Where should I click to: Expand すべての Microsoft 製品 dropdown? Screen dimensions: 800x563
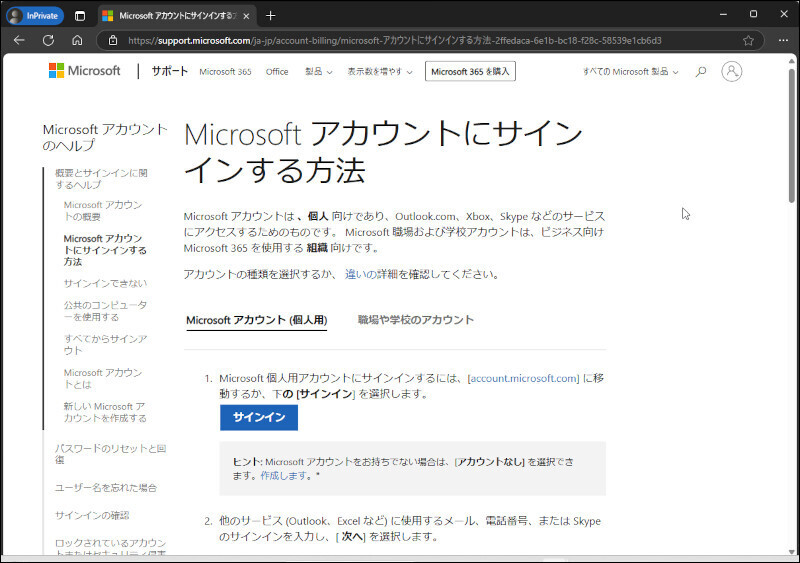pos(631,72)
